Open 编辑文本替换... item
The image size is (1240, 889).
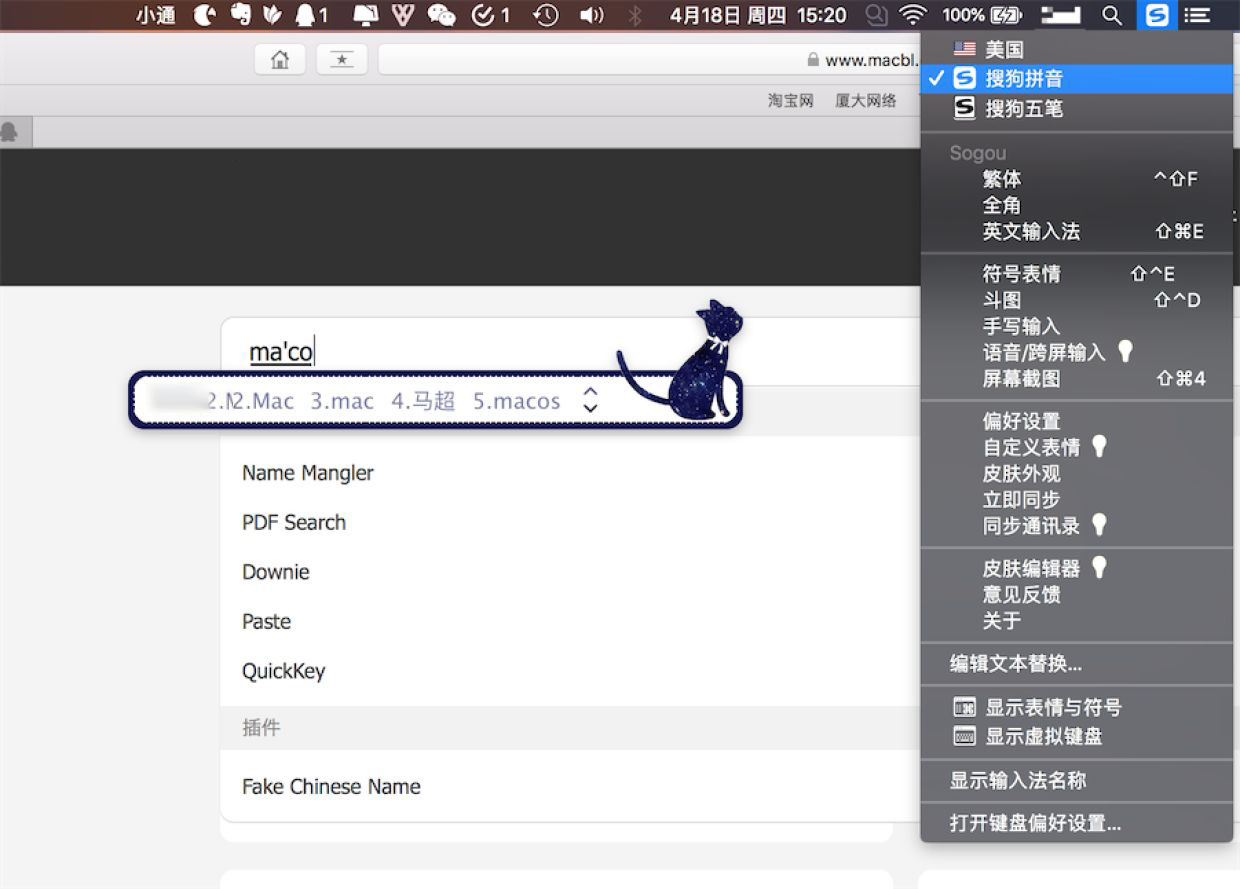click(x=1076, y=664)
